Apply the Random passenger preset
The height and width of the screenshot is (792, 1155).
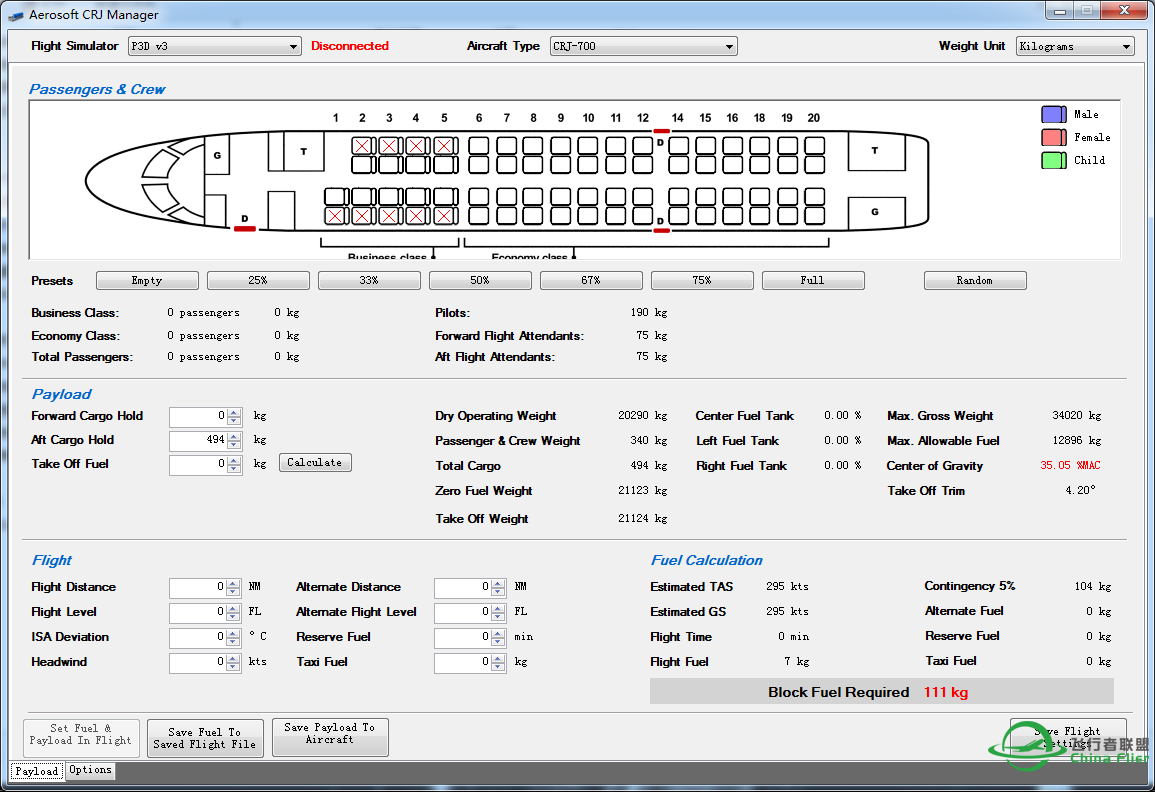975,281
